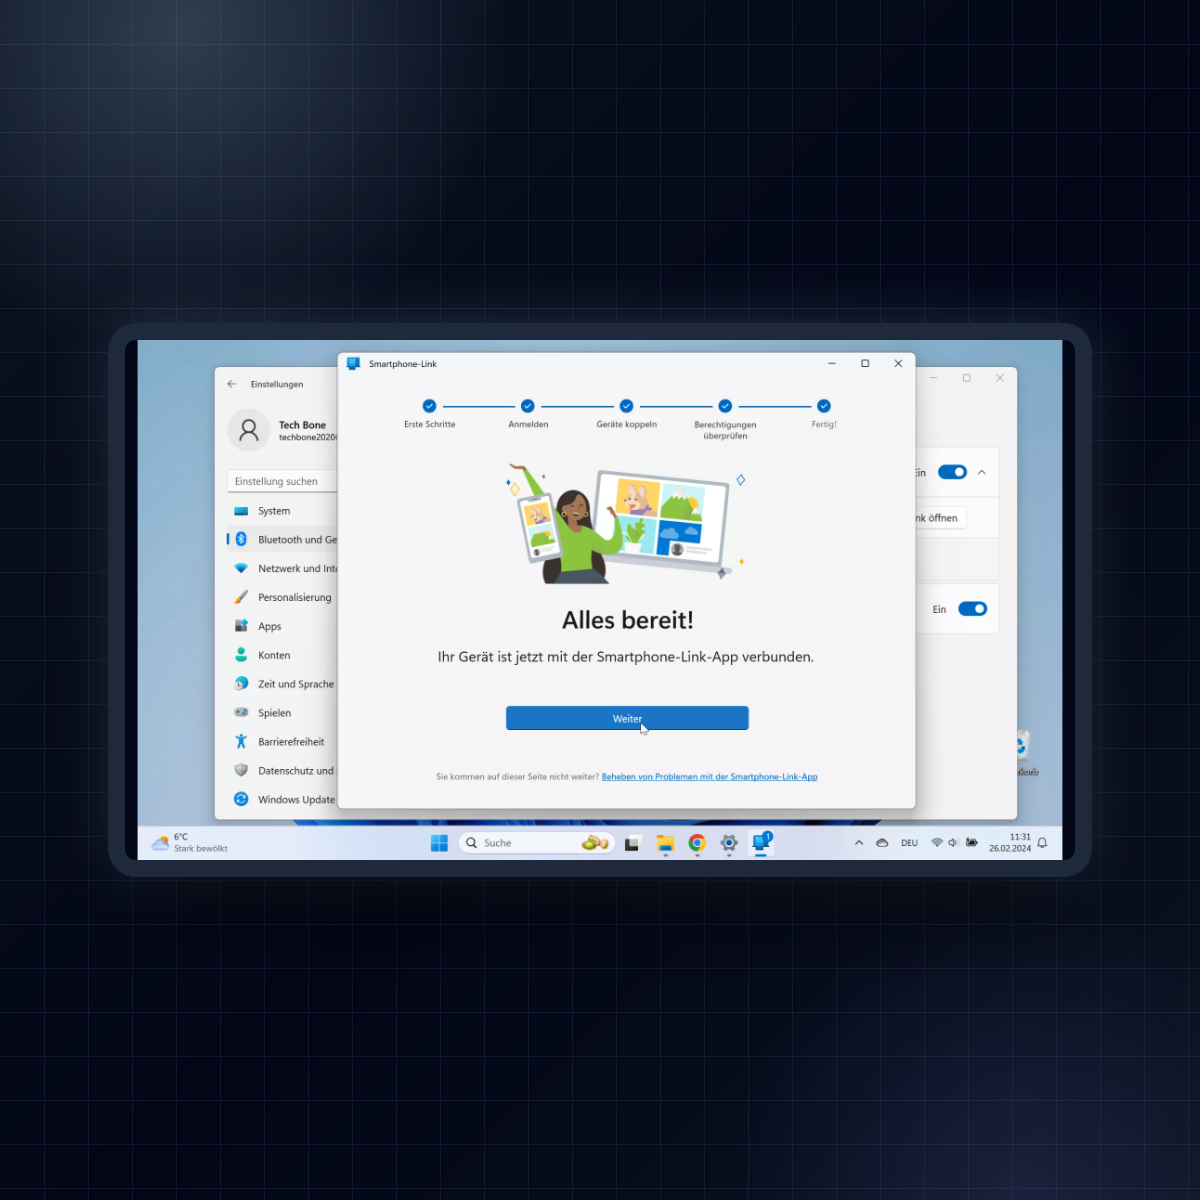
Task: Click the Geräte koppeln step checkmark
Action: click(x=626, y=406)
